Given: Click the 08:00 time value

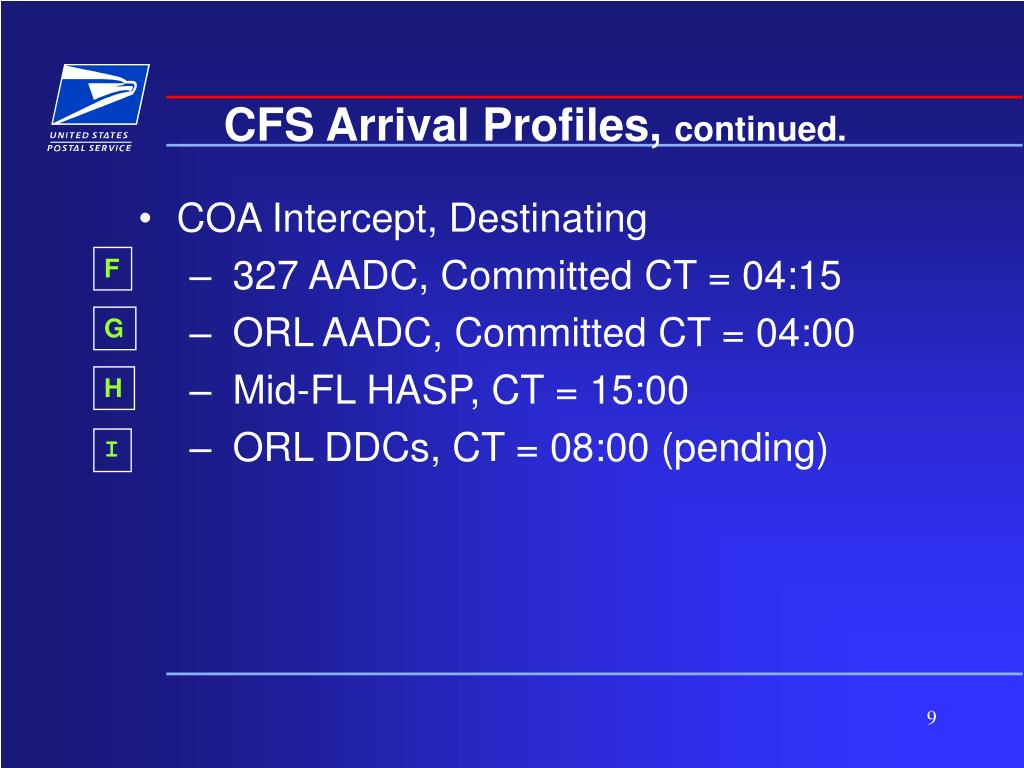Looking at the screenshot, I should pos(600,448).
